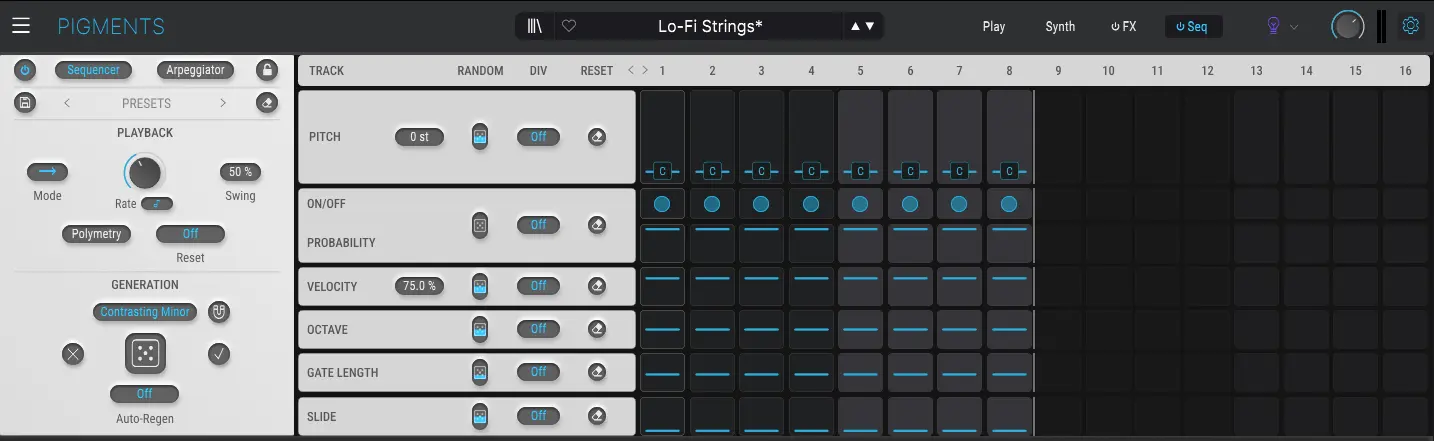Click the Swing 50 % value field
The height and width of the screenshot is (441, 1434).
(x=240, y=172)
